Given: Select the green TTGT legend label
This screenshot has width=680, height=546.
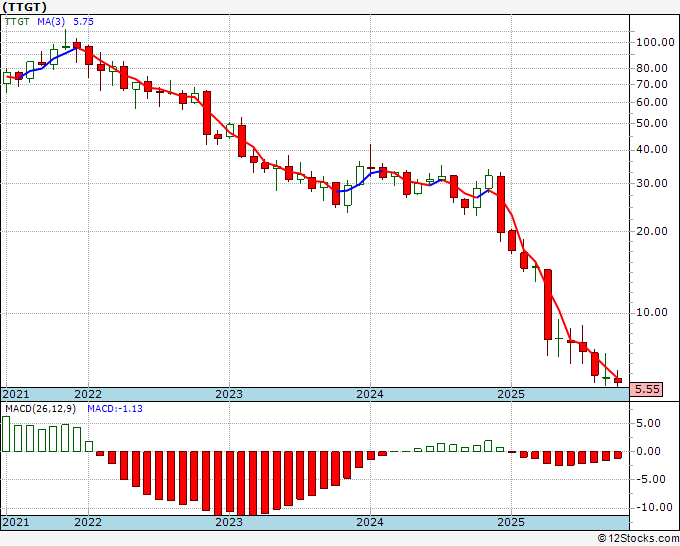Looking at the screenshot, I should tap(17, 22).
